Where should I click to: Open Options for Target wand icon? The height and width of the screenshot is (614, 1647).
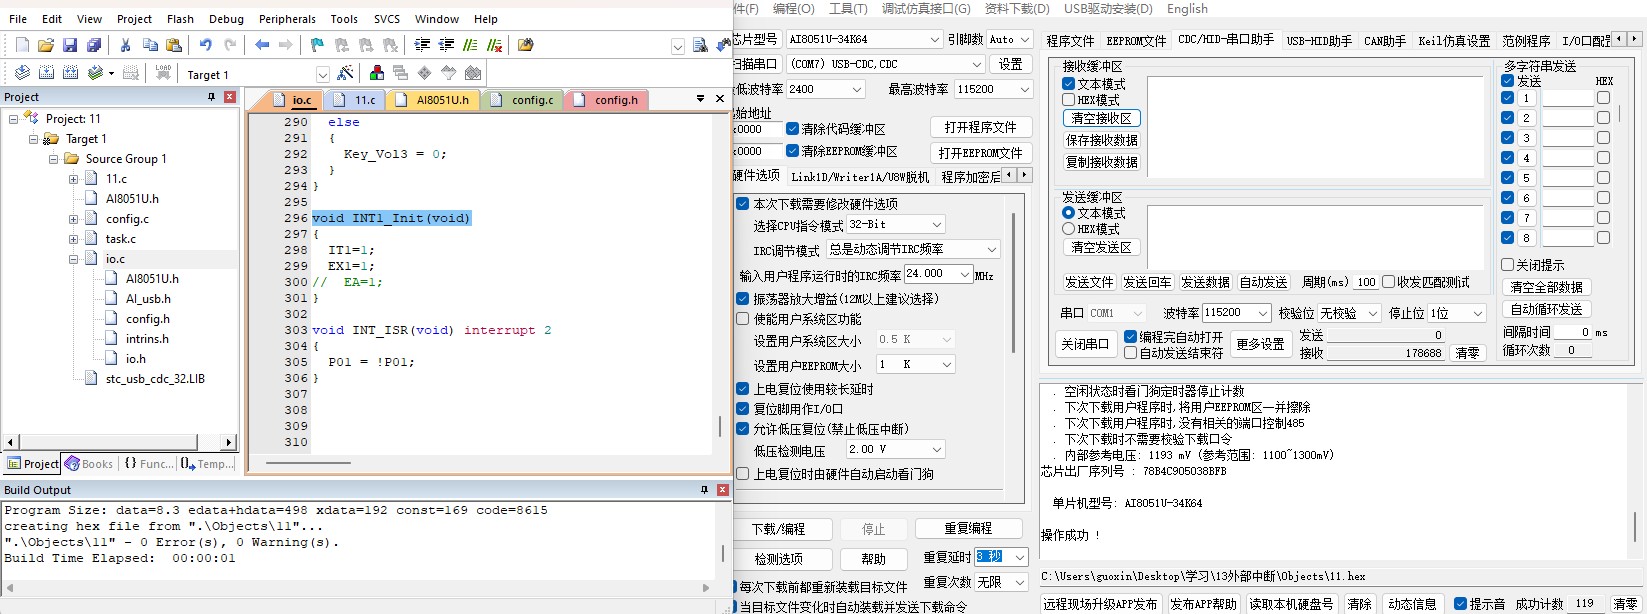click(345, 73)
